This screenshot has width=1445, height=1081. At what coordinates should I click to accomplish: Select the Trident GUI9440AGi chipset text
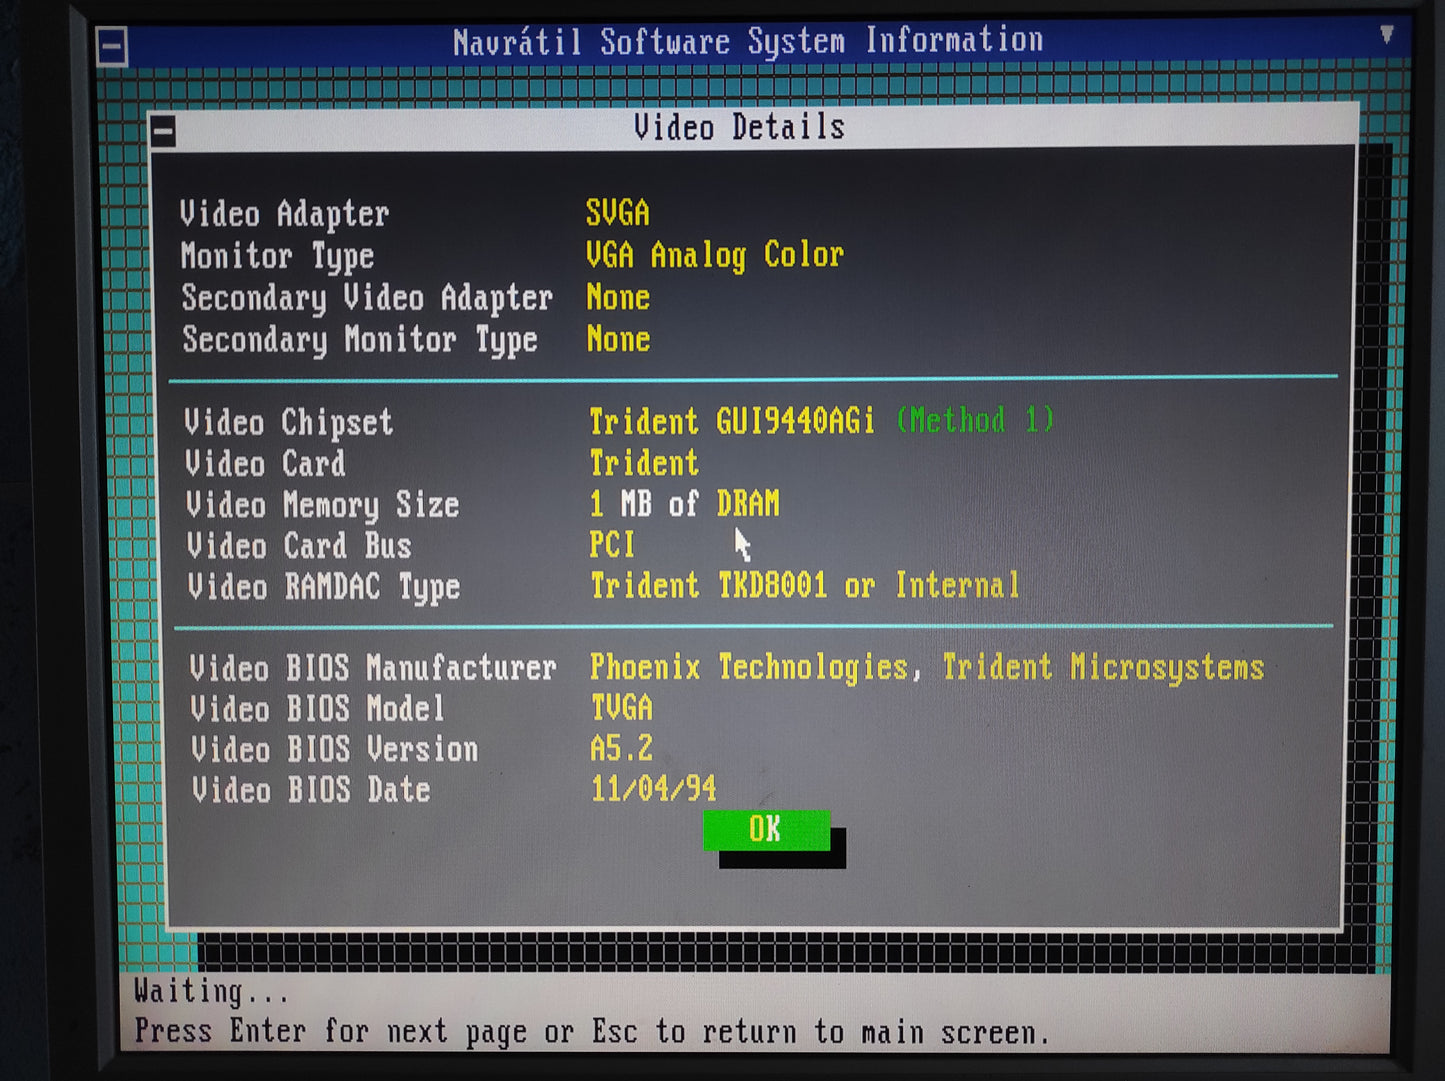731,421
